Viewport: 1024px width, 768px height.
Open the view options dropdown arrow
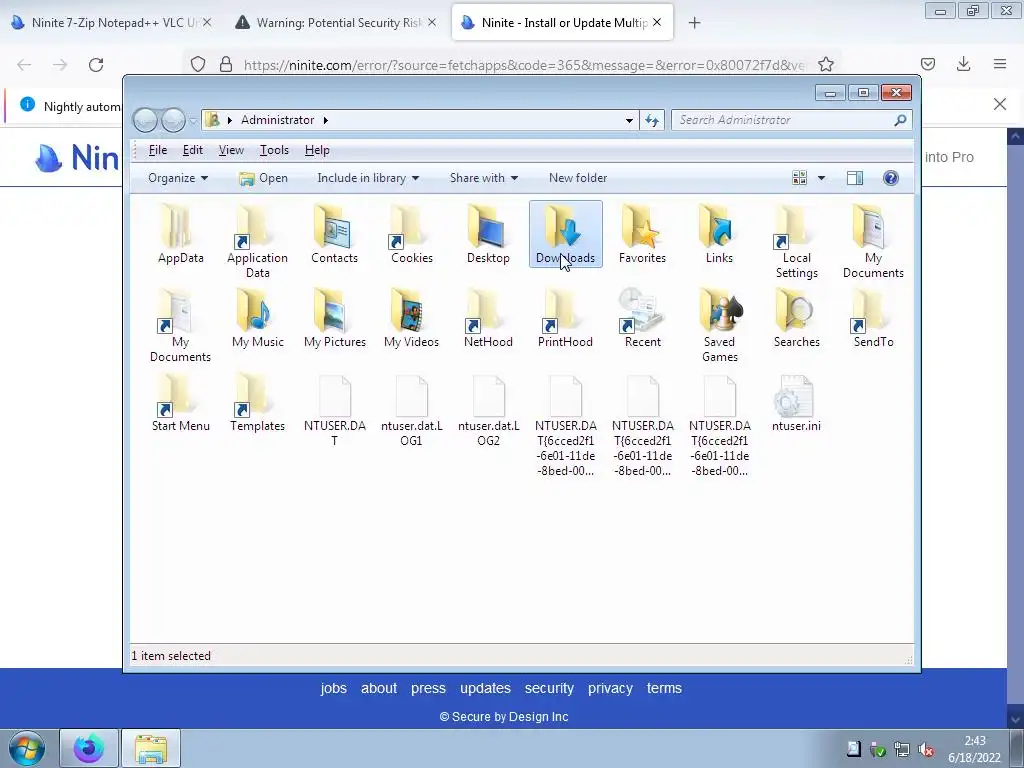click(x=822, y=178)
